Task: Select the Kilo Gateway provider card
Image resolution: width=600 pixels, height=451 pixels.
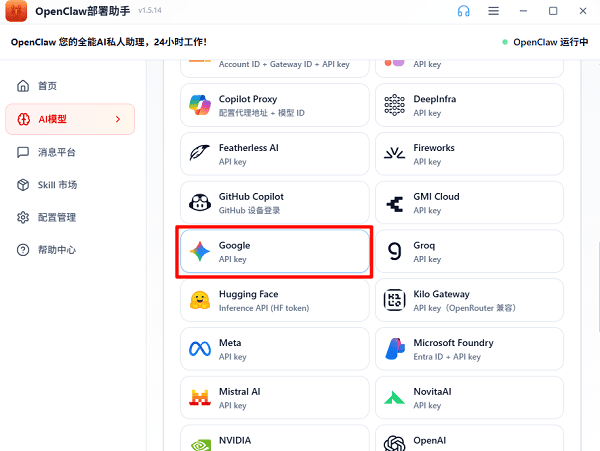Action: [x=470, y=300]
